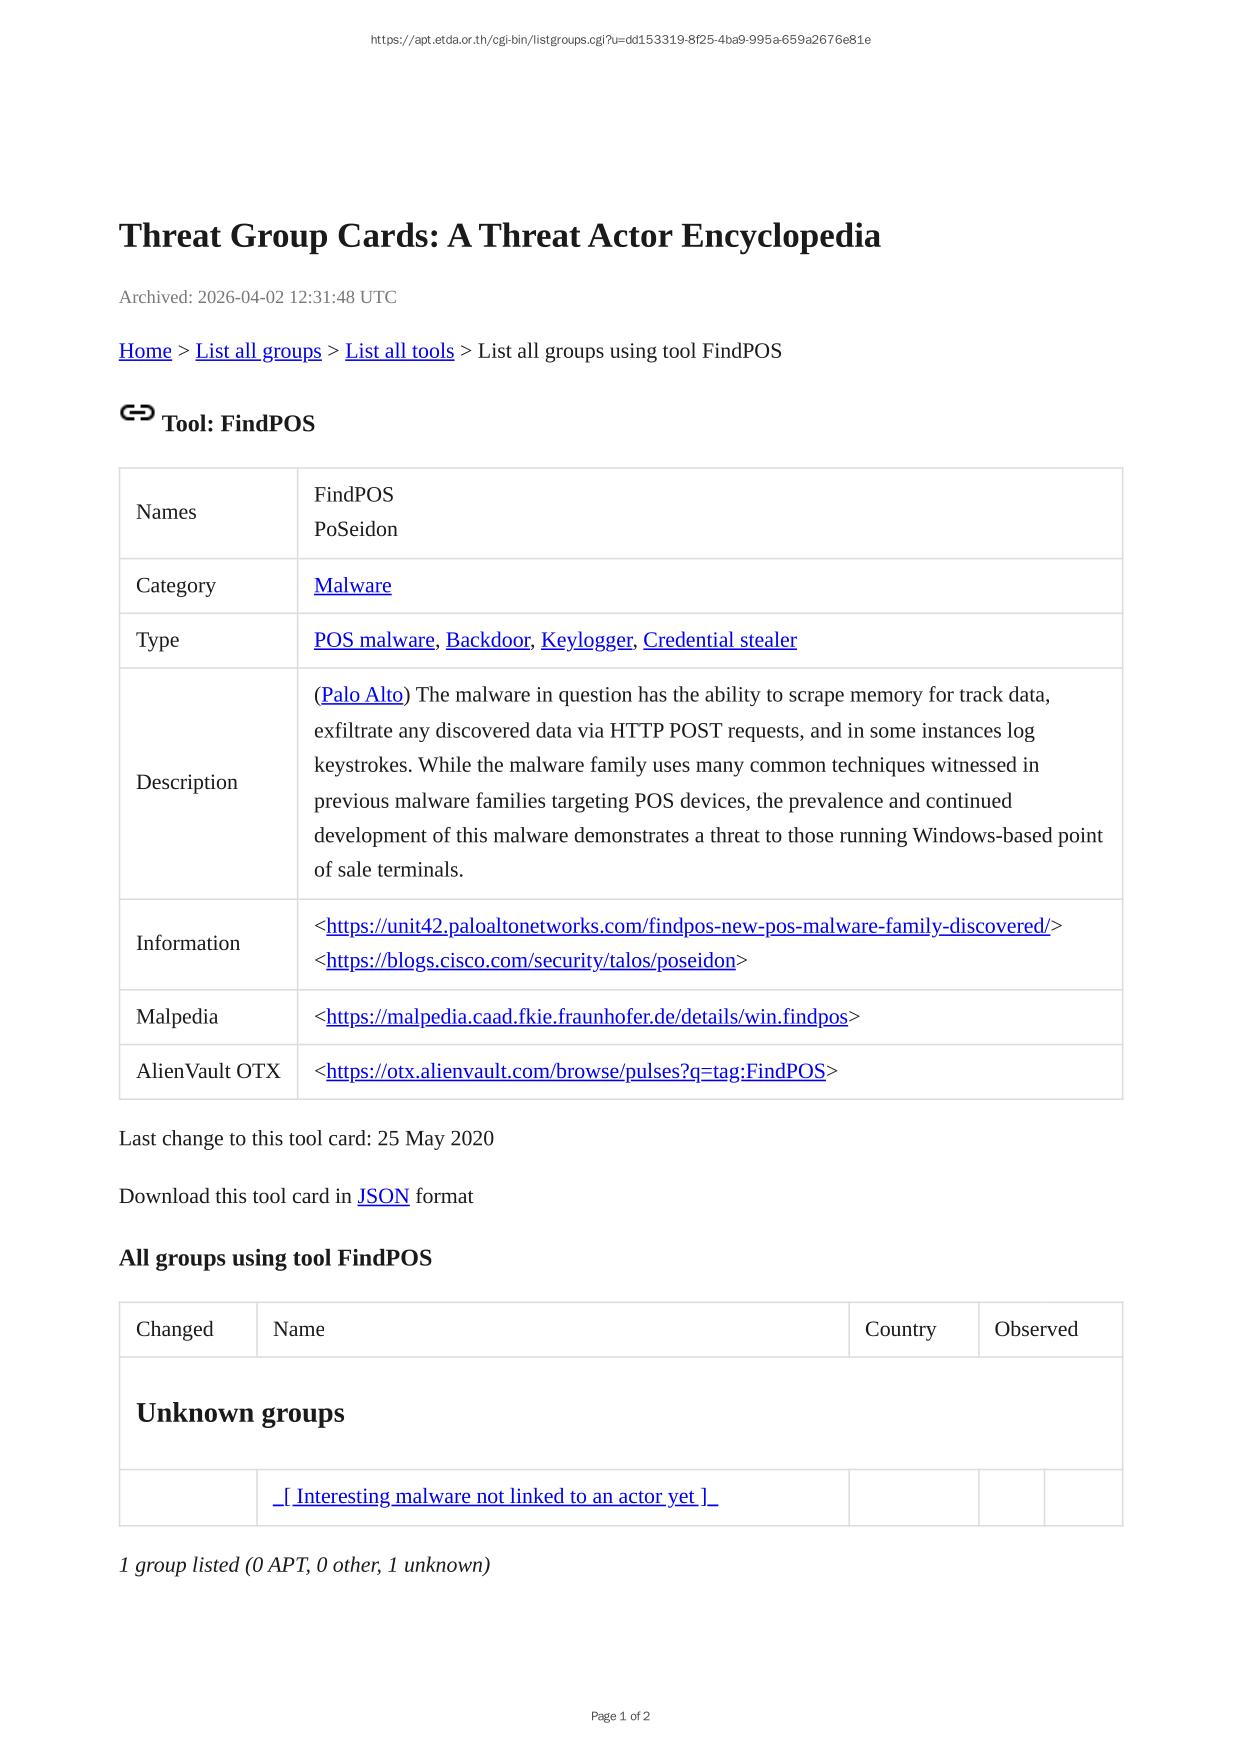Open Interesting malware not linked to actor entry

[x=495, y=1497]
